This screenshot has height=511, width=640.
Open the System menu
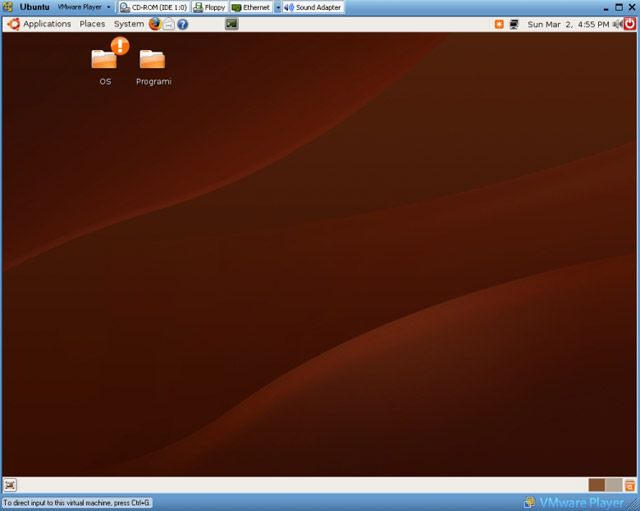point(128,24)
